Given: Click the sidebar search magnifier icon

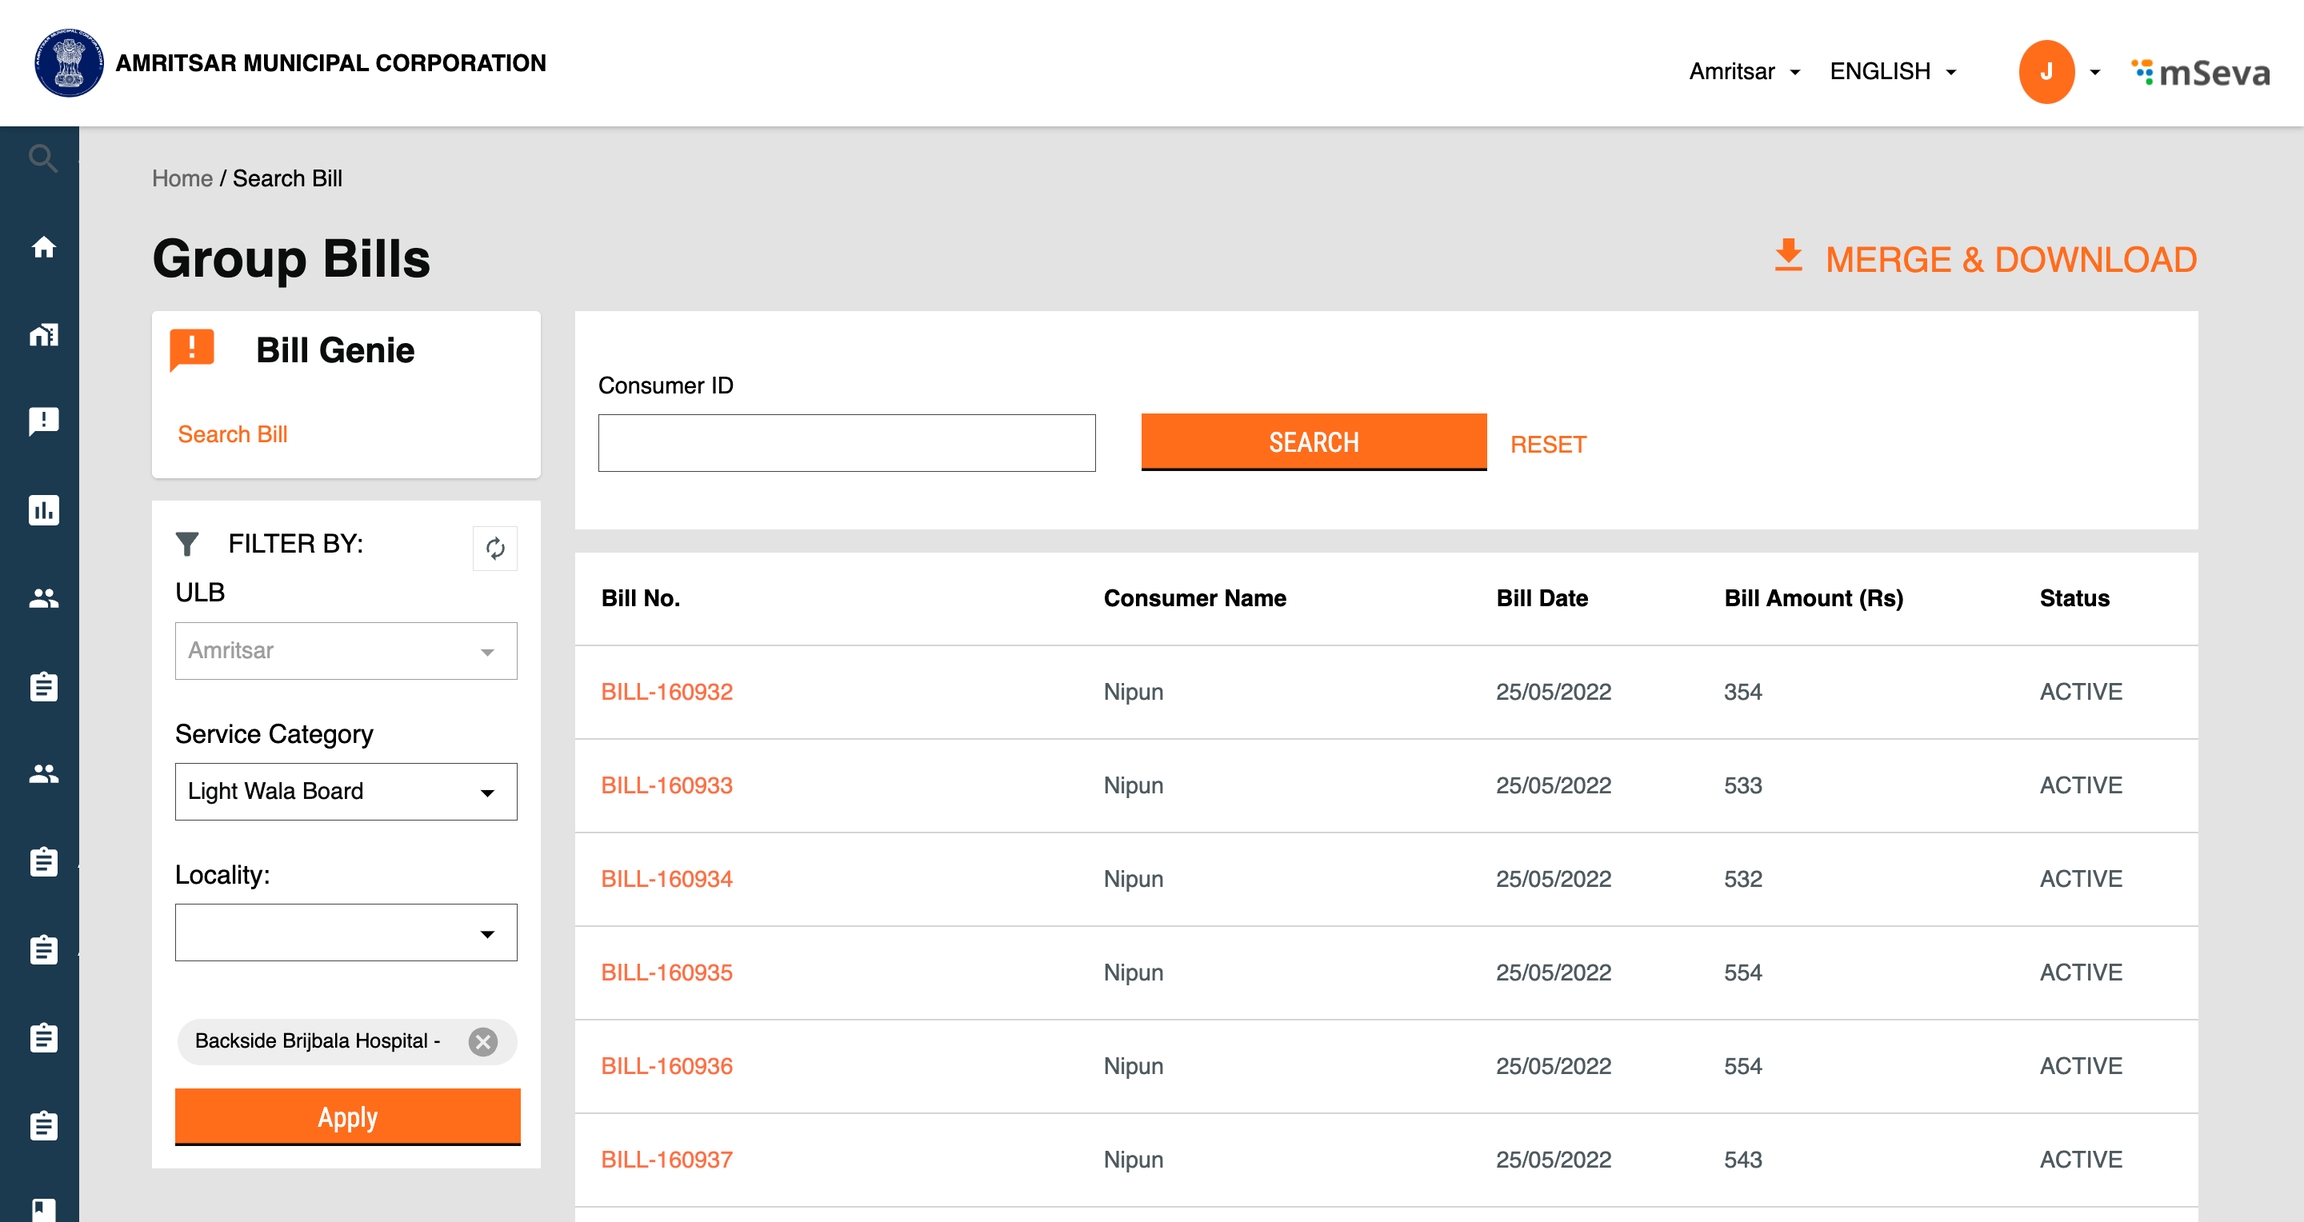Looking at the screenshot, I should (x=42, y=158).
